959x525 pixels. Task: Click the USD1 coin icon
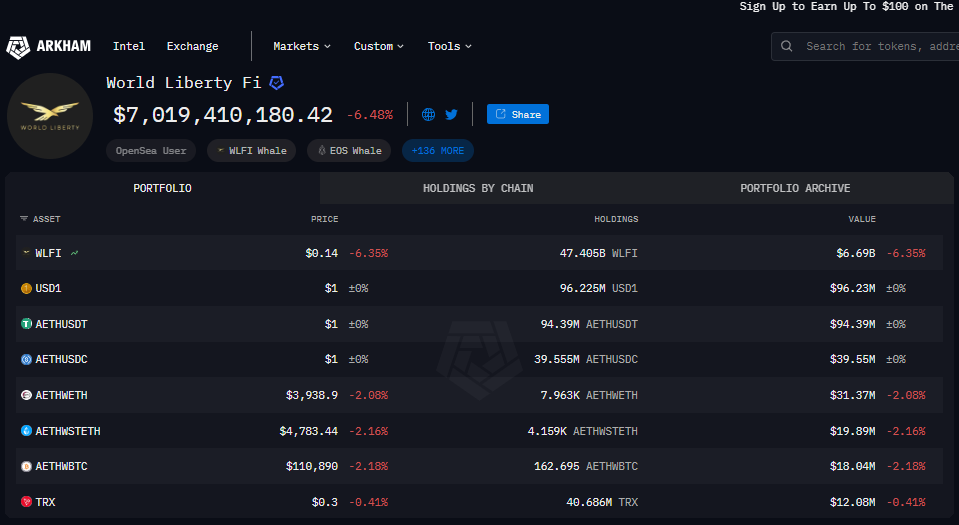26,288
